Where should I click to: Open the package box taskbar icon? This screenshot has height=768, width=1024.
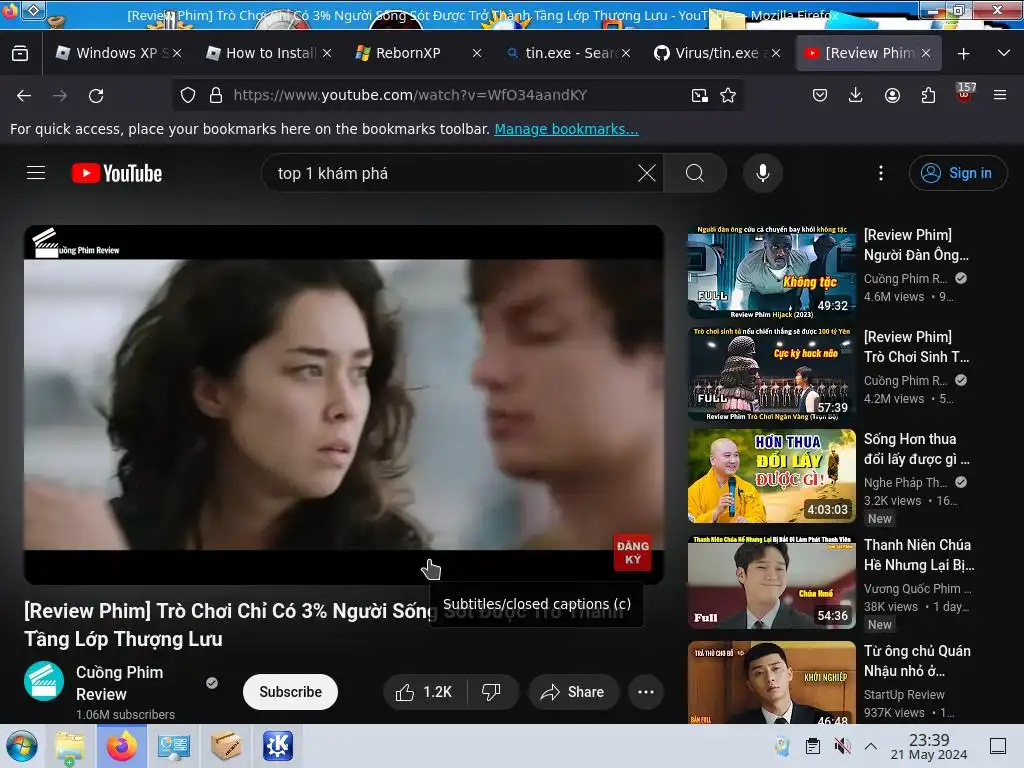point(226,746)
